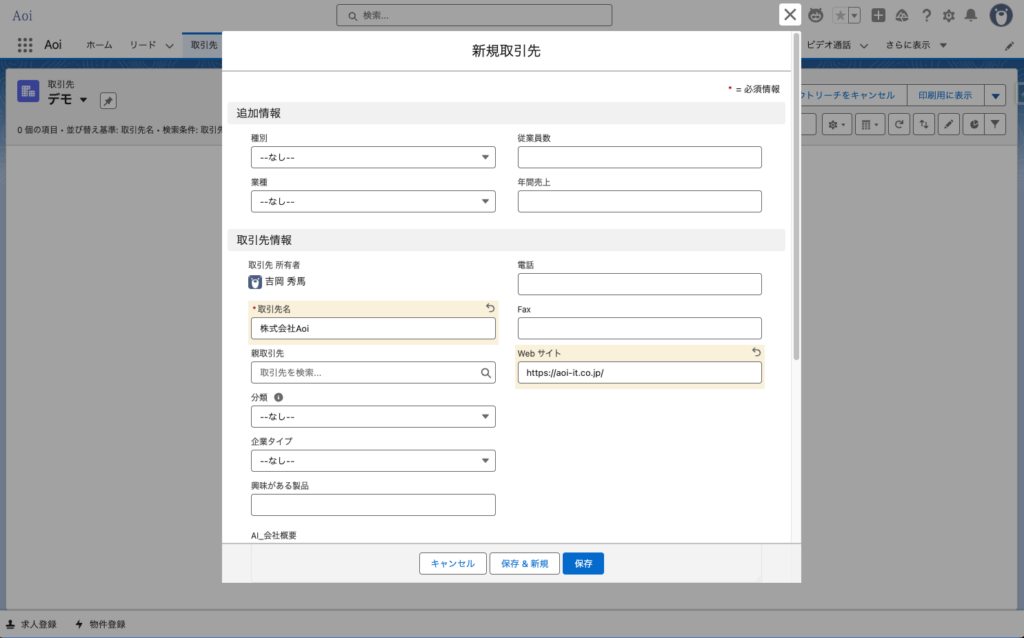
Task: Open the notifications bell
Action: (970, 15)
